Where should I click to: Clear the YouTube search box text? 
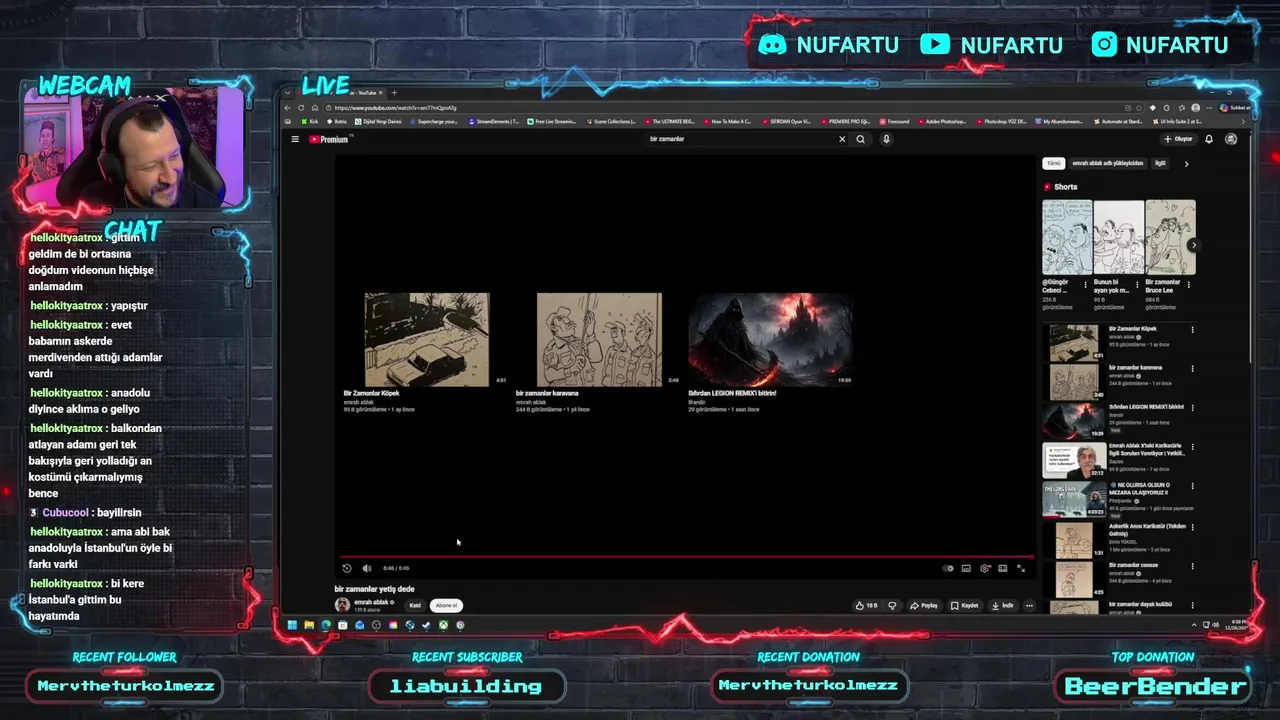click(x=842, y=139)
